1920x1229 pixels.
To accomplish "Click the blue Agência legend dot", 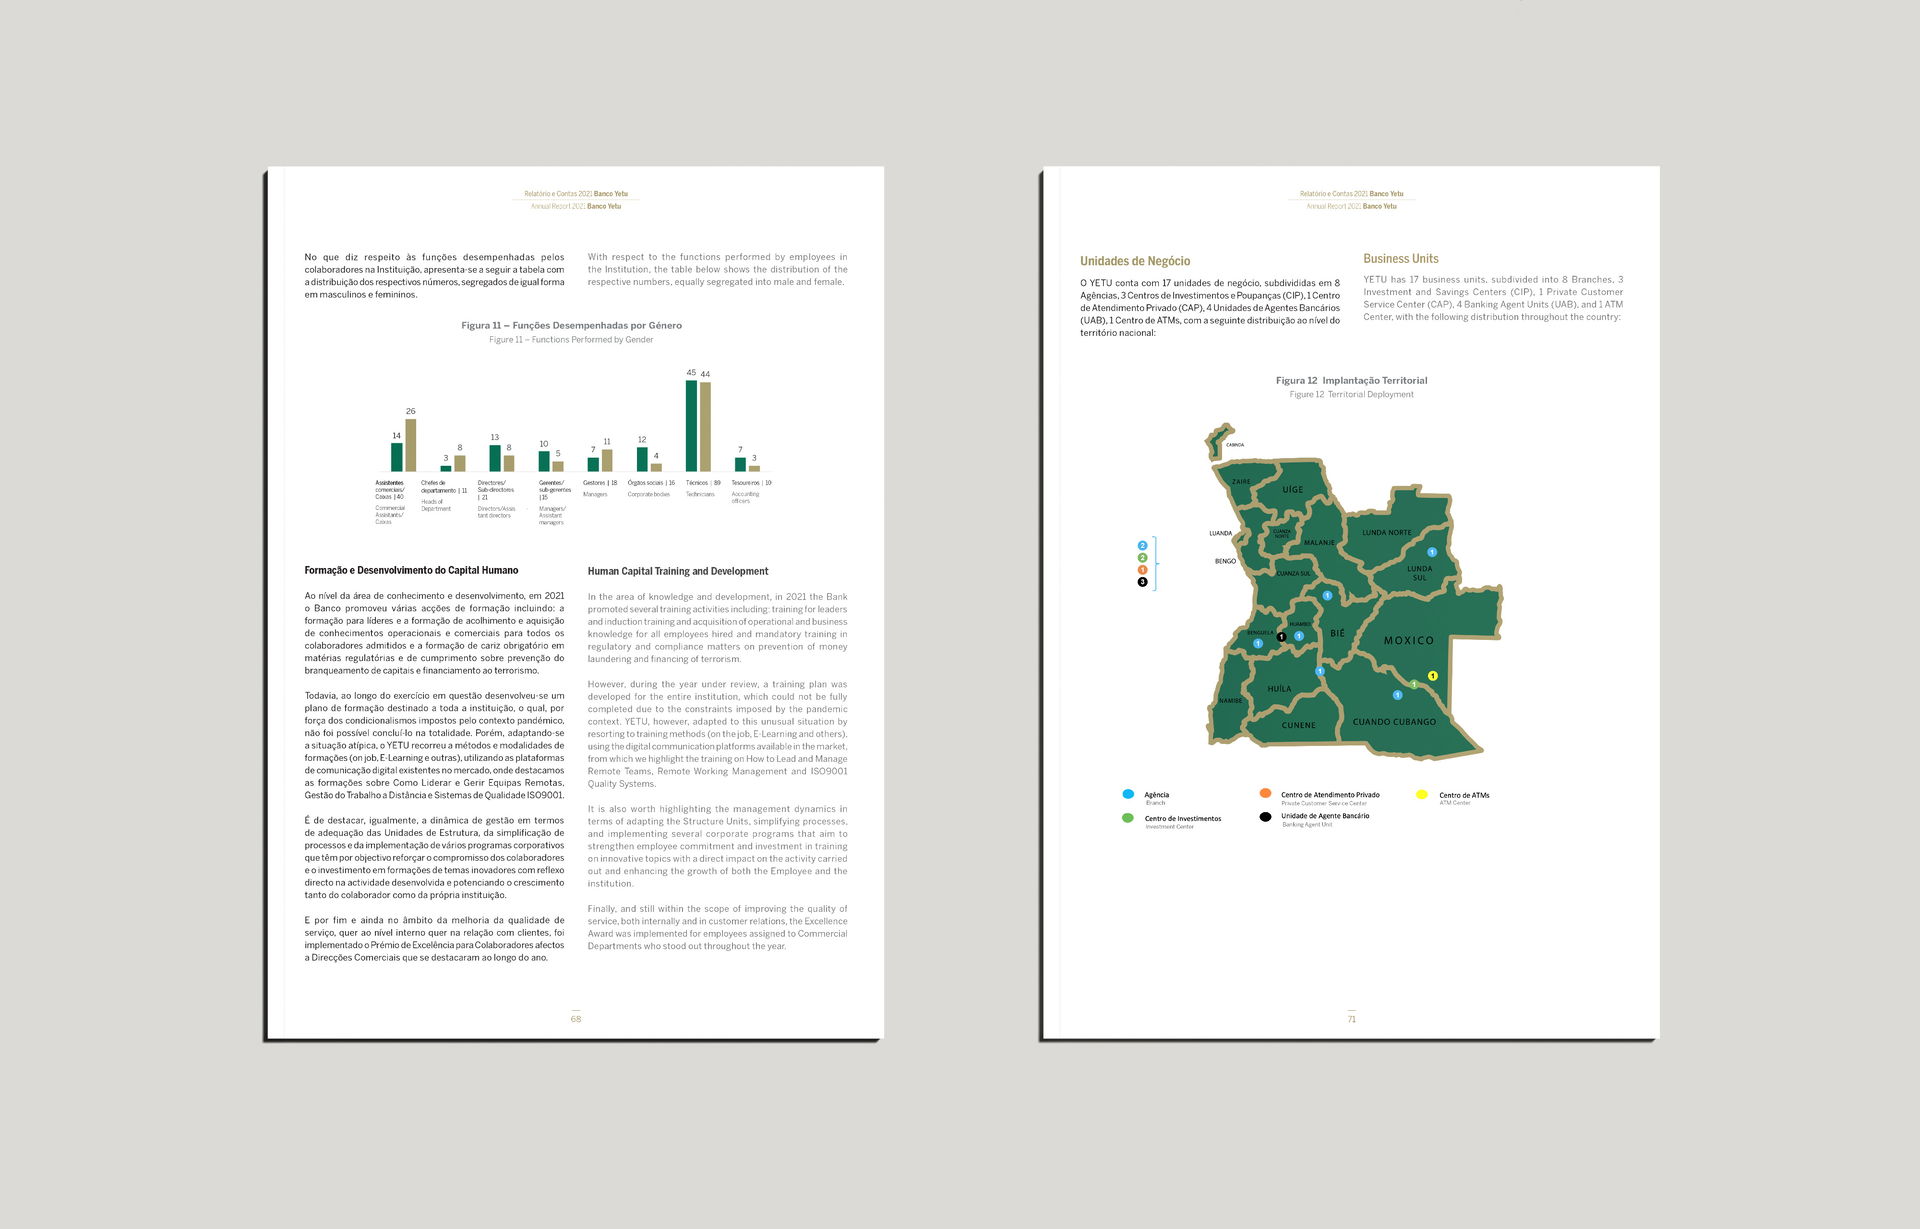I will pyautogui.click(x=1128, y=794).
